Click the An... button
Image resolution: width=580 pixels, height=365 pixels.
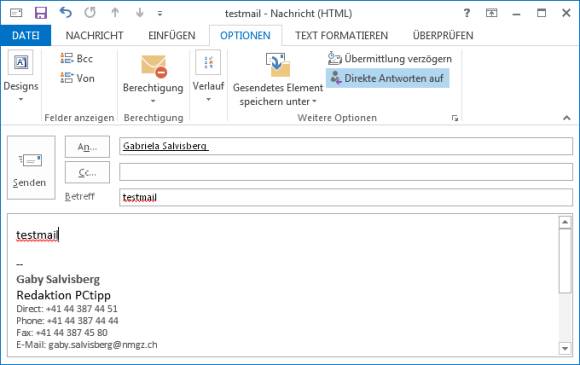coord(87,146)
